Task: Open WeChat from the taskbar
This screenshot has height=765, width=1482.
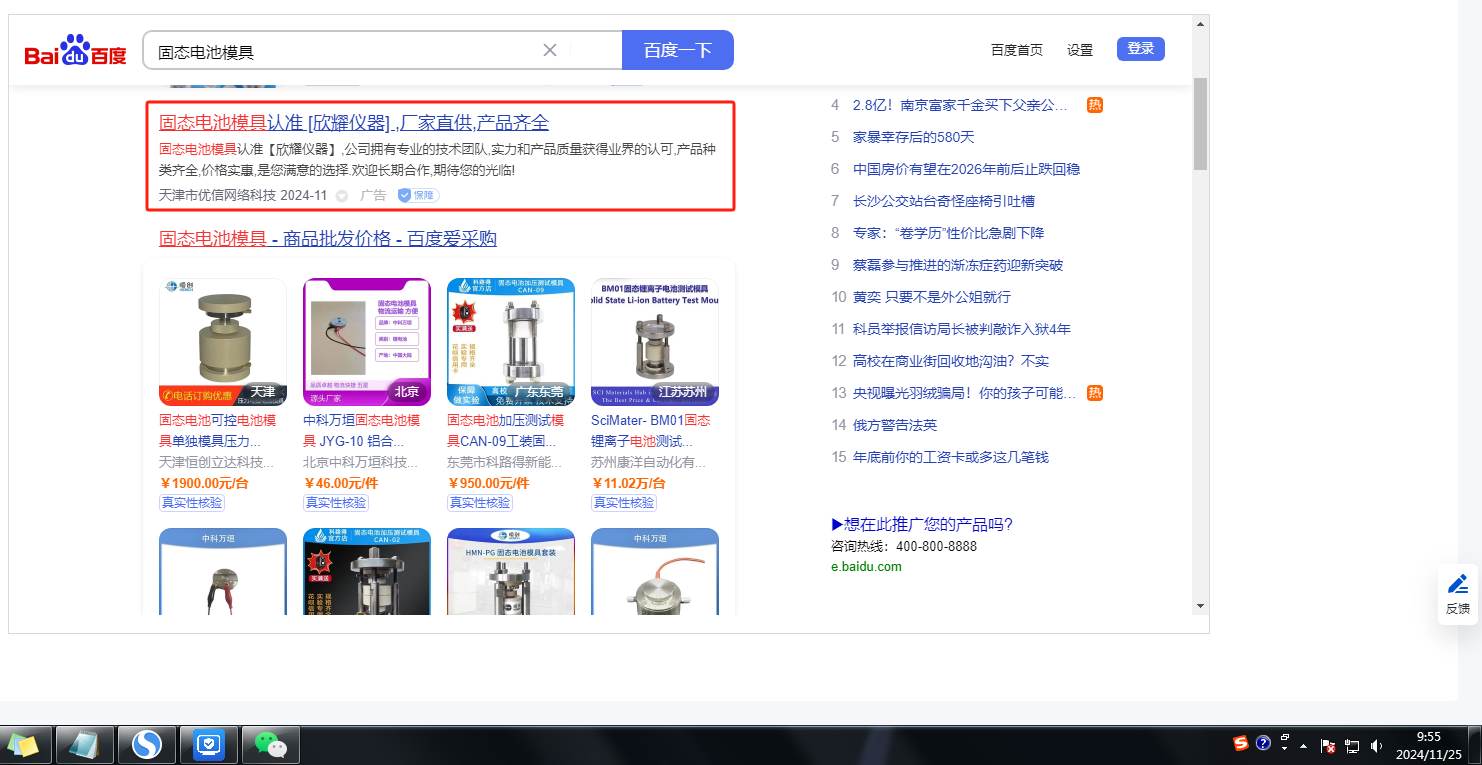Action: 270,745
